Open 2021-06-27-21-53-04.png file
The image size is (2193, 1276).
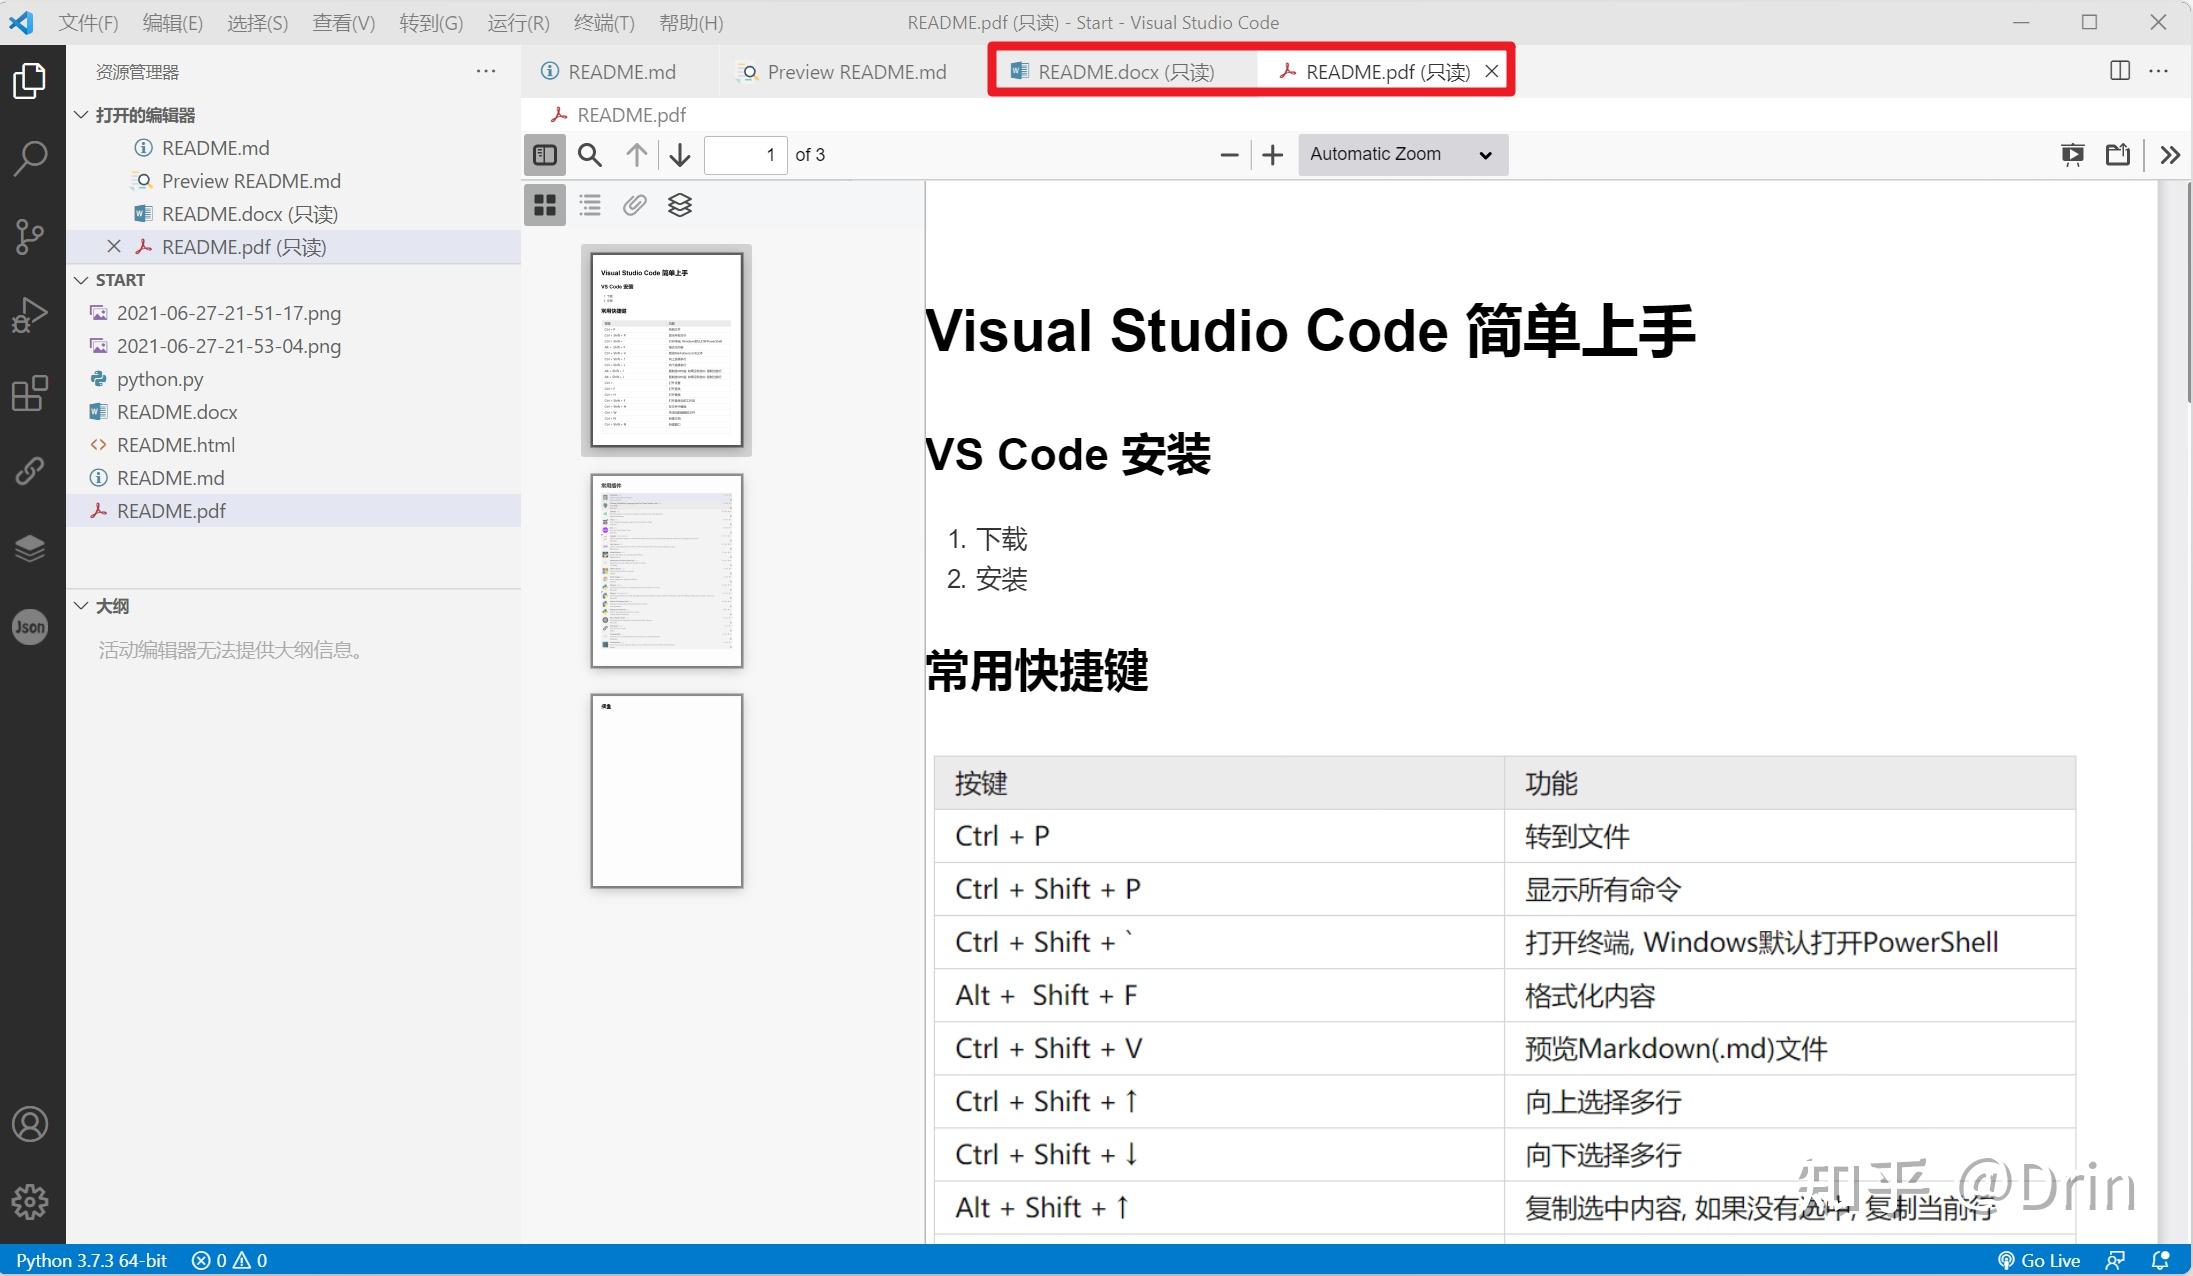point(294,346)
